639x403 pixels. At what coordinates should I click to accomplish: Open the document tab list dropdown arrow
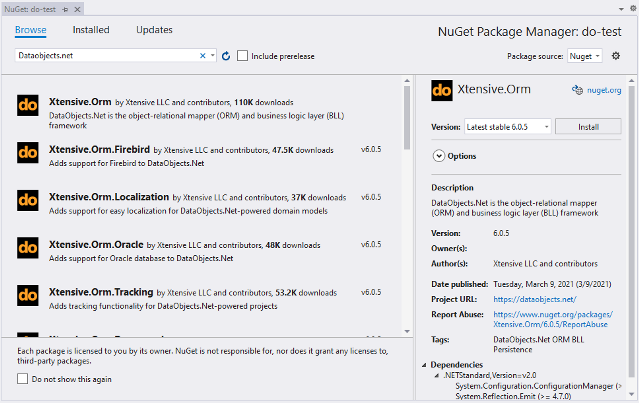coord(621,9)
